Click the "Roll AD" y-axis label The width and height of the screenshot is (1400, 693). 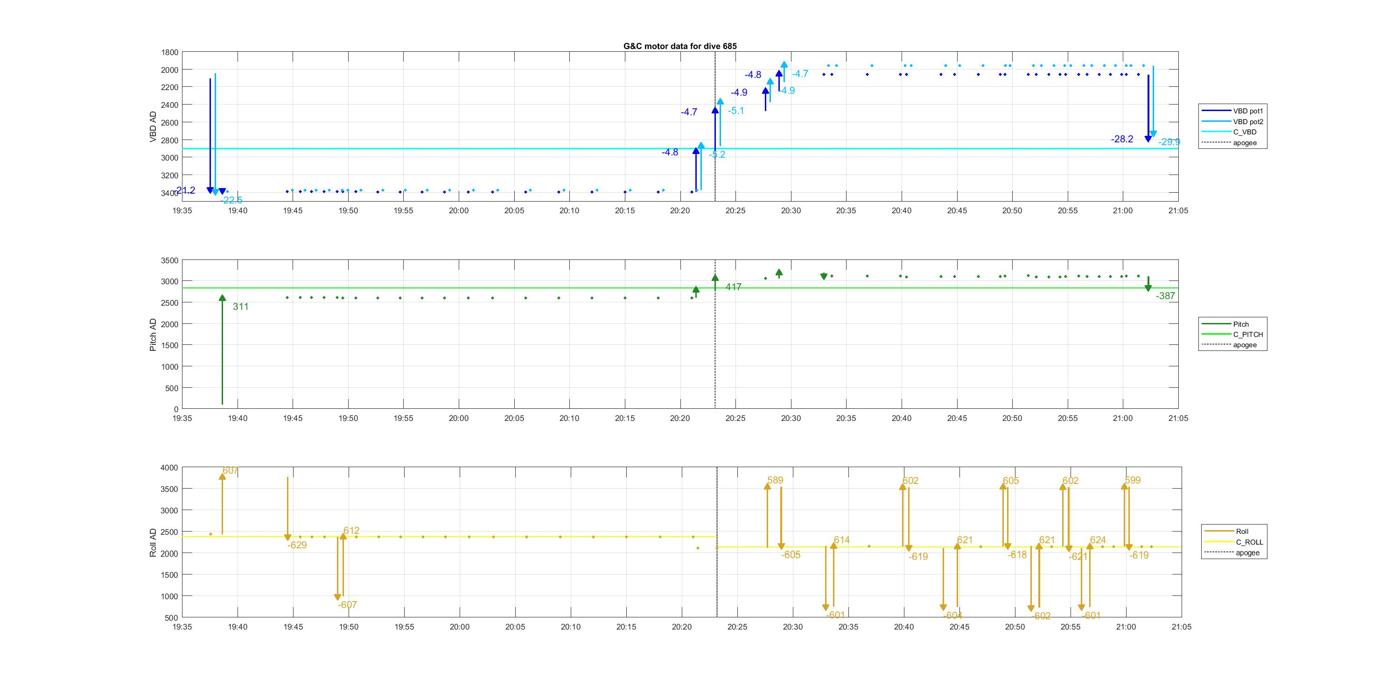[x=154, y=541]
